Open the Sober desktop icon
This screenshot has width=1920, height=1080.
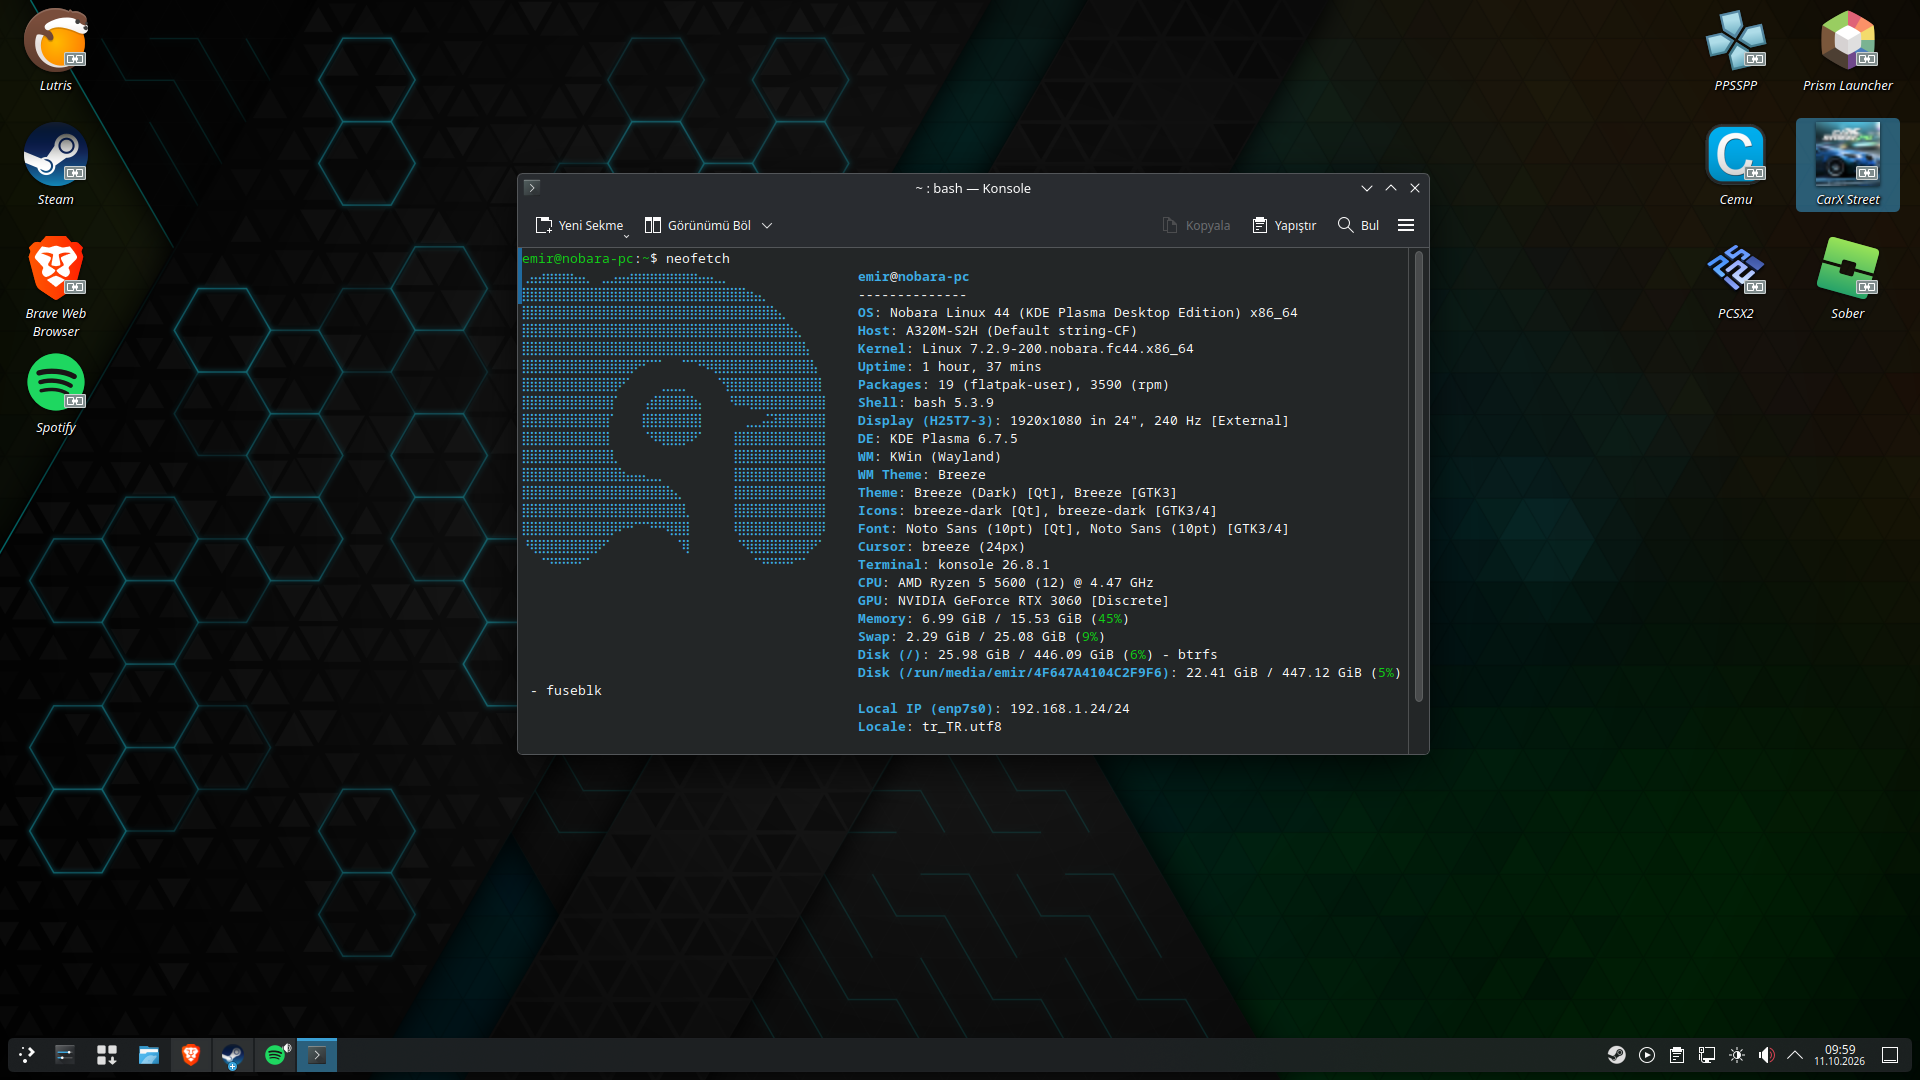(x=1848, y=280)
